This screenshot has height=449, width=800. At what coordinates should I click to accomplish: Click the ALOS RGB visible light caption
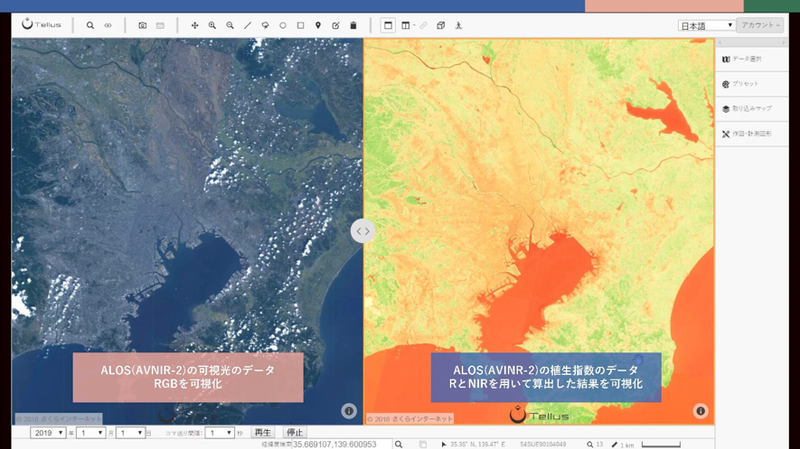point(188,377)
